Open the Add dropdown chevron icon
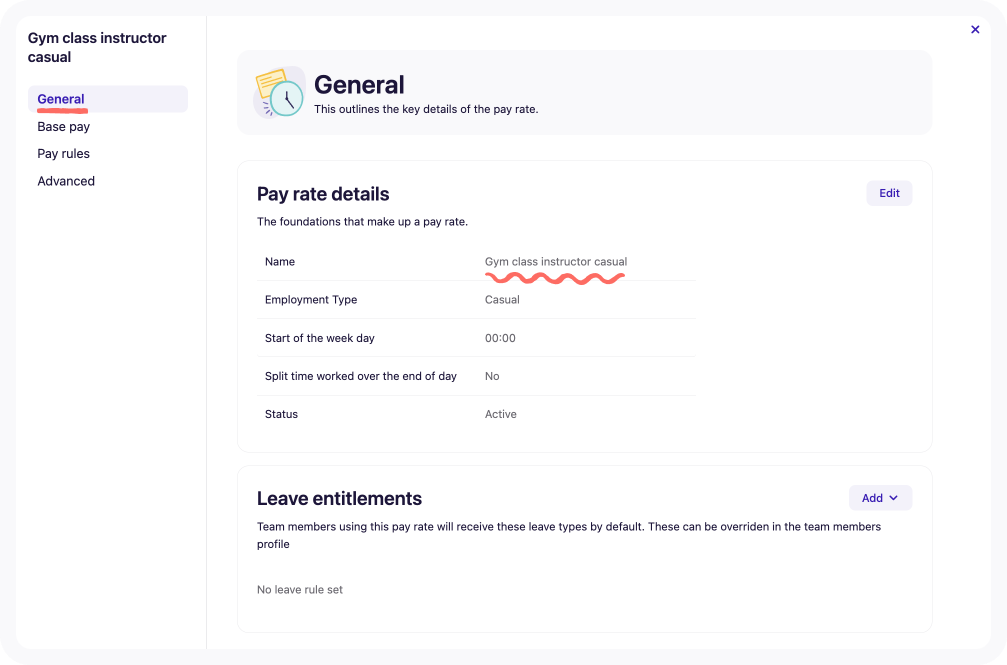This screenshot has width=1007, height=665. [895, 498]
